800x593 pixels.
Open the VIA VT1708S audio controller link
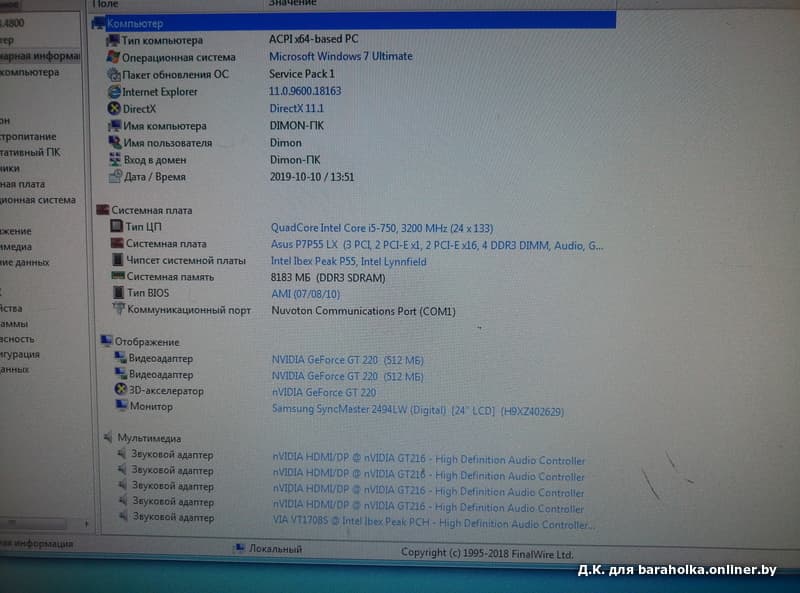point(433,523)
